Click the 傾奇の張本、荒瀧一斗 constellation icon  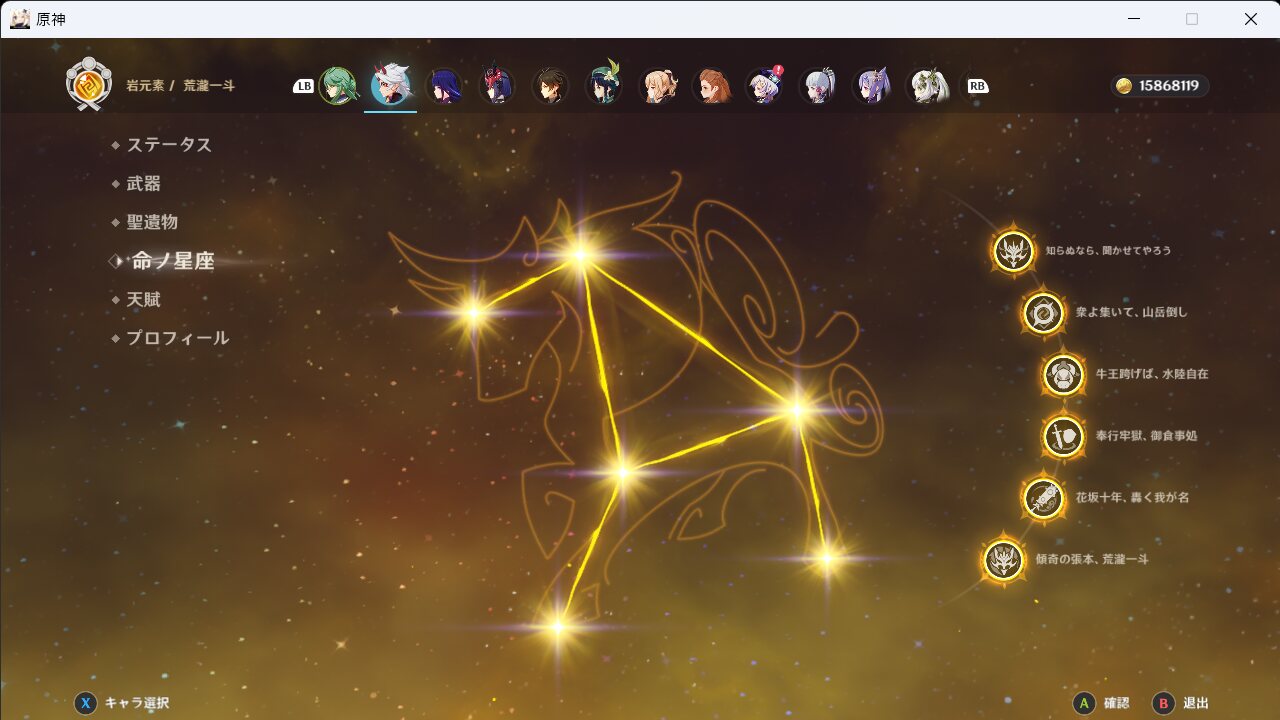pos(1003,560)
